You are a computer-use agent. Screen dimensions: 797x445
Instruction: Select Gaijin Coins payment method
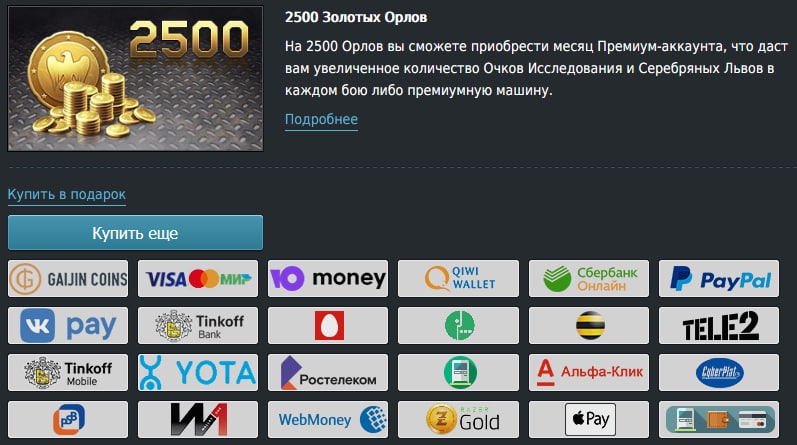(68, 279)
